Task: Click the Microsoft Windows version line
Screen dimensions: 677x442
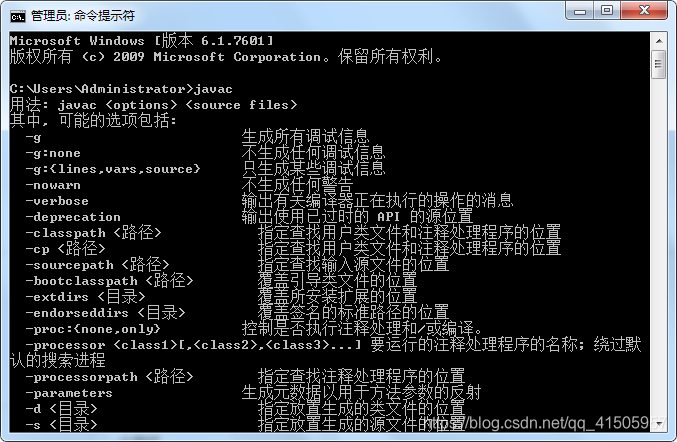Action: [x=142, y=41]
